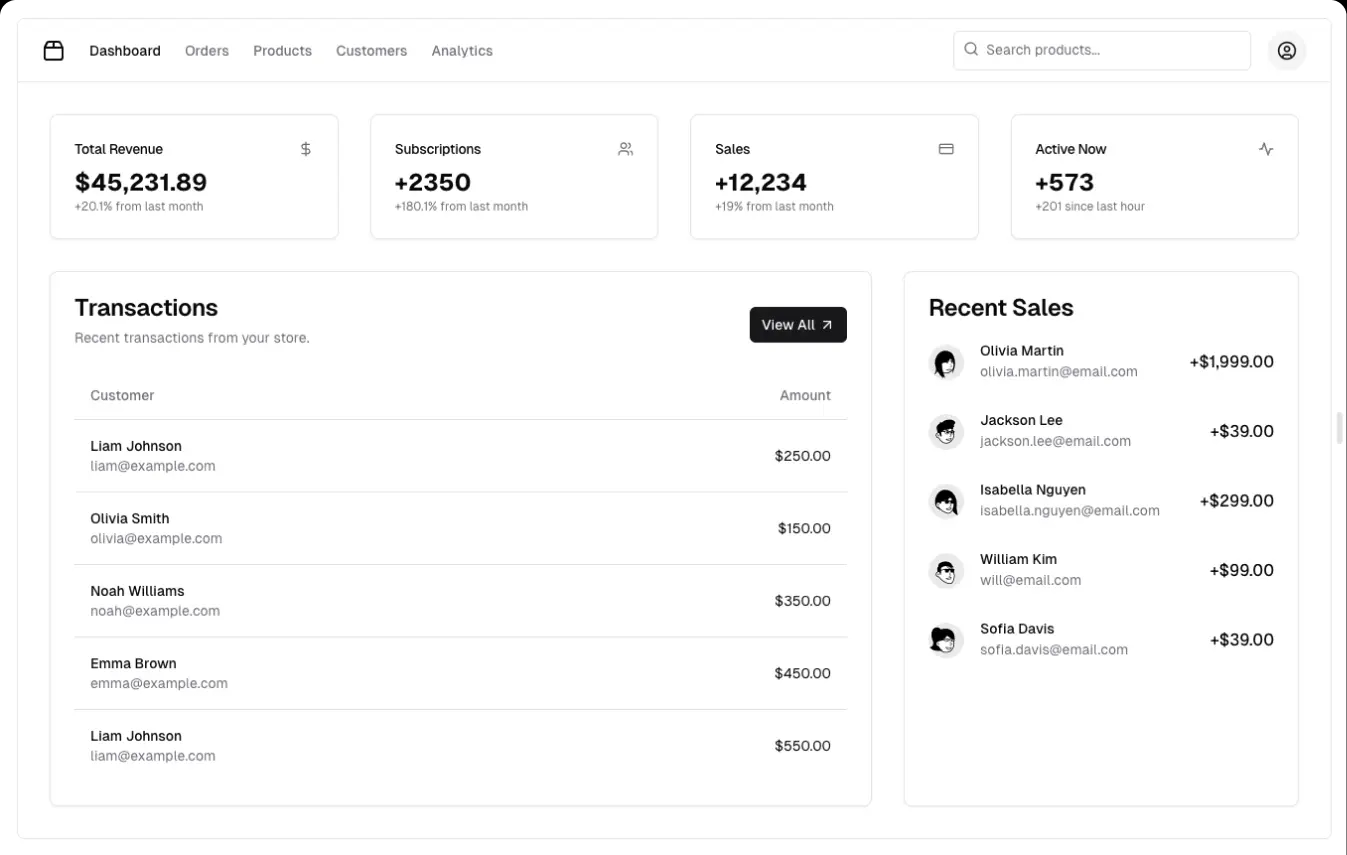Click Sofia Davis's avatar
Viewport: 1347px width, 855px height.
click(945, 640)
